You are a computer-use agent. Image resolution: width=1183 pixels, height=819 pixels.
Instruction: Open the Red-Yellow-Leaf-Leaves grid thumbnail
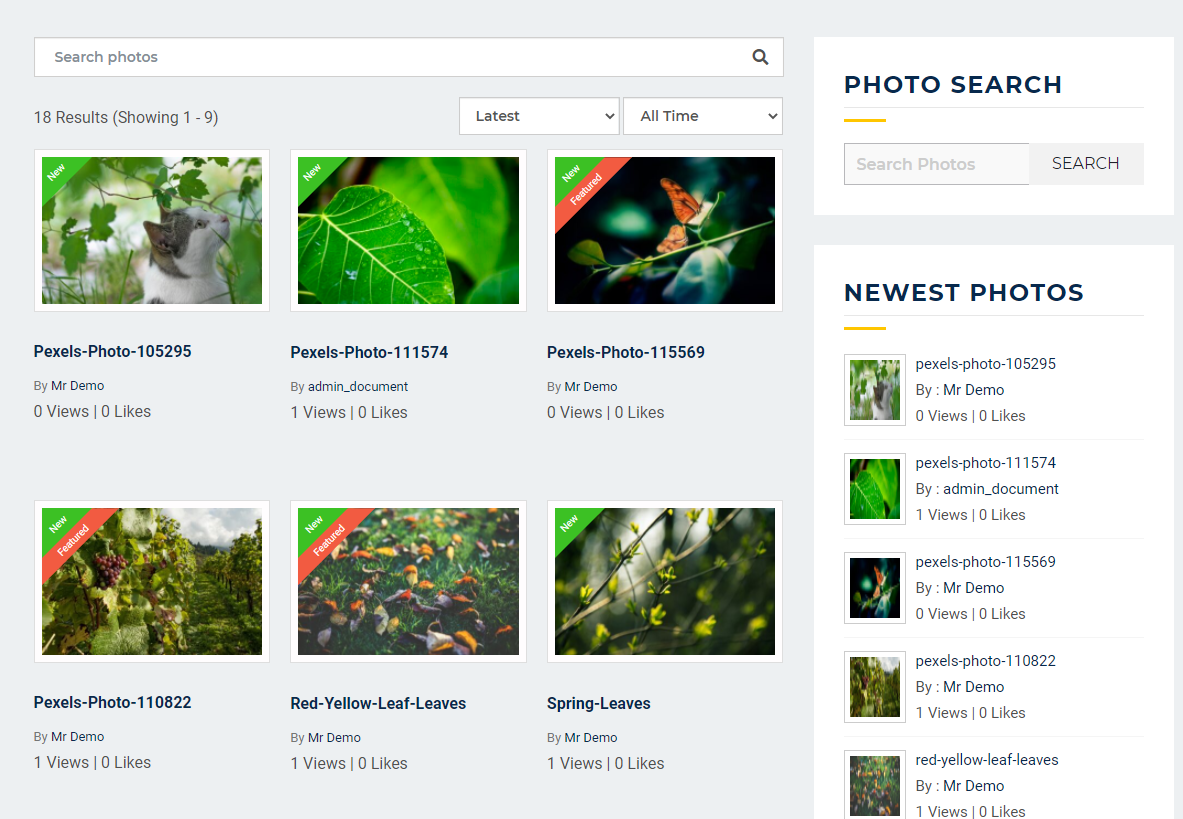click(x=408, y=581)
